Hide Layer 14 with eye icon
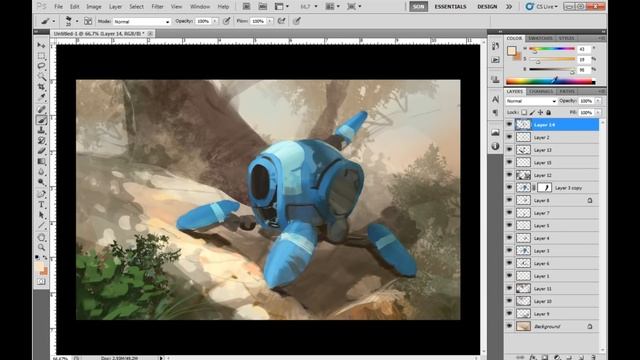Image resolution: width=640 pixels, height=360 pixels. 509,124
